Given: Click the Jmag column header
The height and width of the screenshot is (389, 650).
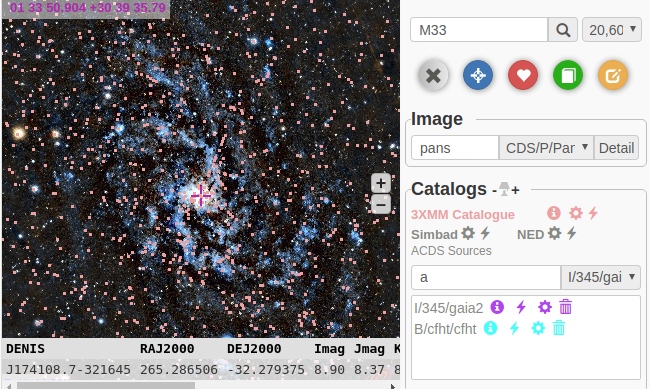Looking at the screenshot, I should coord(369,349).
